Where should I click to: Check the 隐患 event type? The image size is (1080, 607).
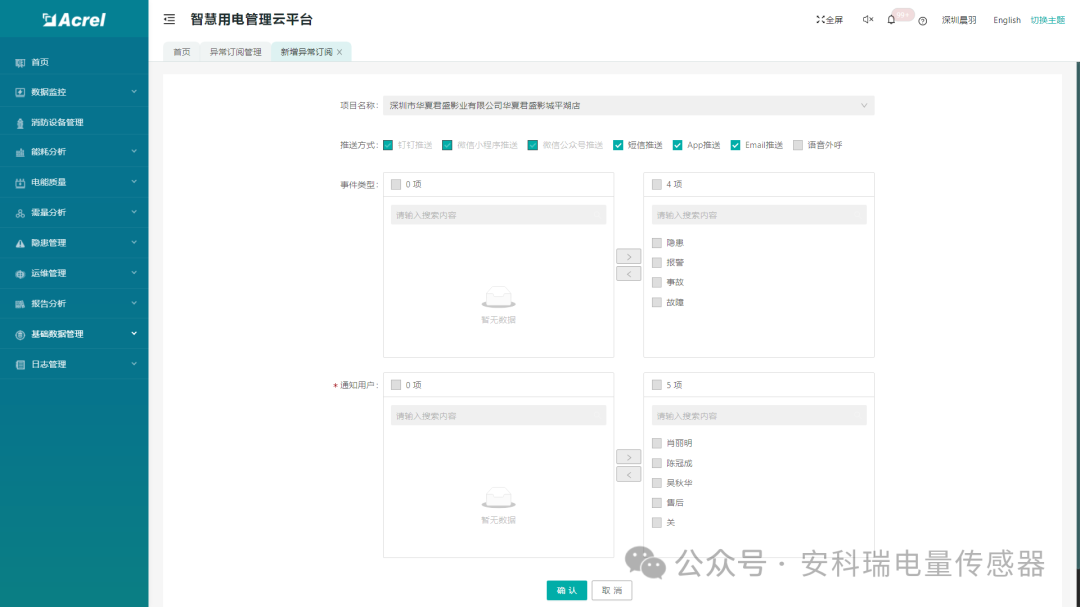pos(656,243)
